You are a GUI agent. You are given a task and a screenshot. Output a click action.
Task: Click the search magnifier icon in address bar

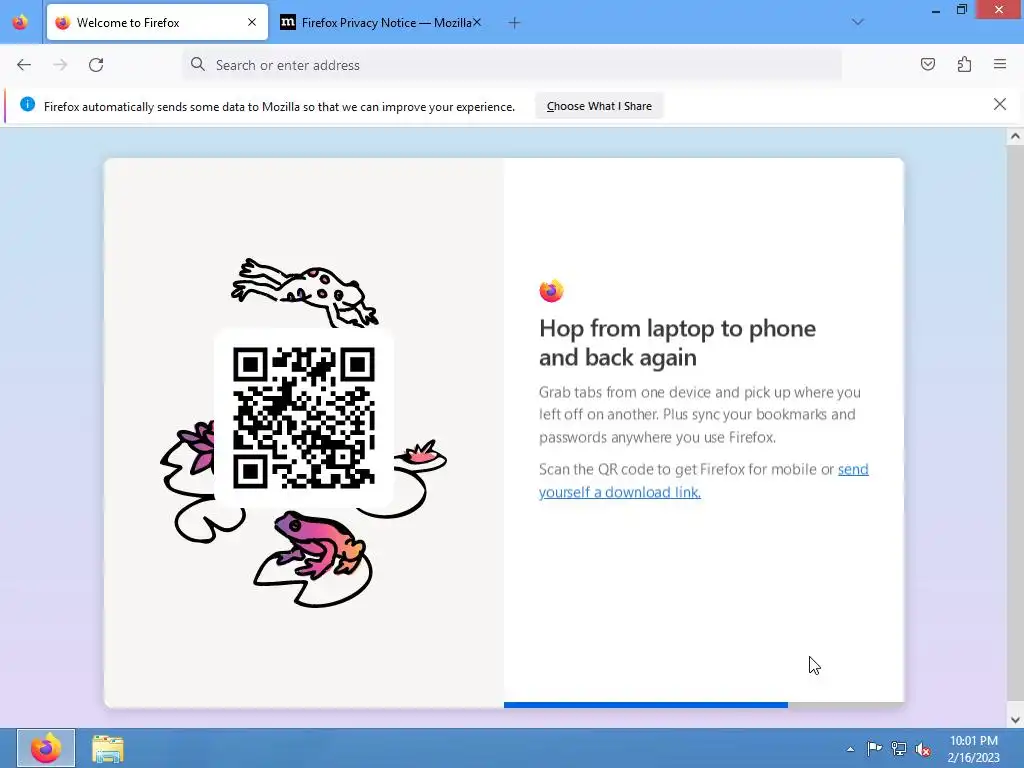(x=198, y=64)
